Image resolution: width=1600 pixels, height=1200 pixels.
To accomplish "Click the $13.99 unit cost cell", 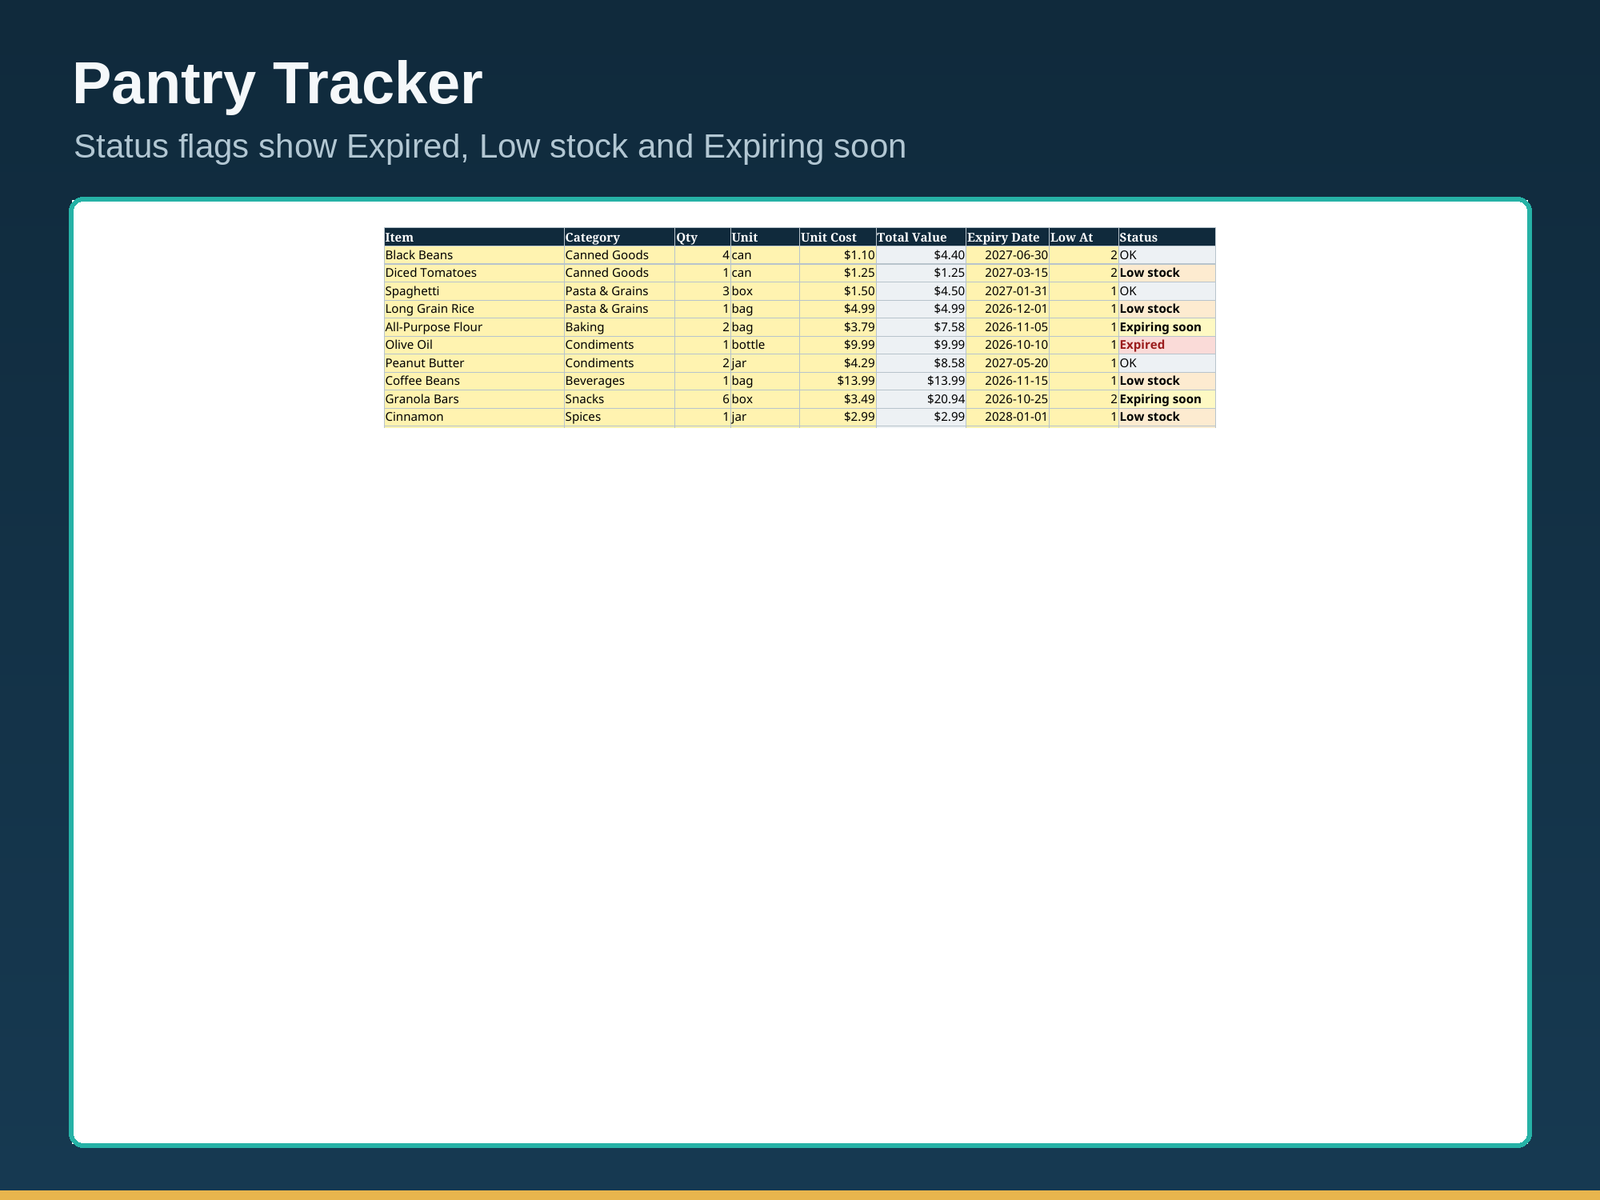I will pyautogui.click(x=837, y=381).
